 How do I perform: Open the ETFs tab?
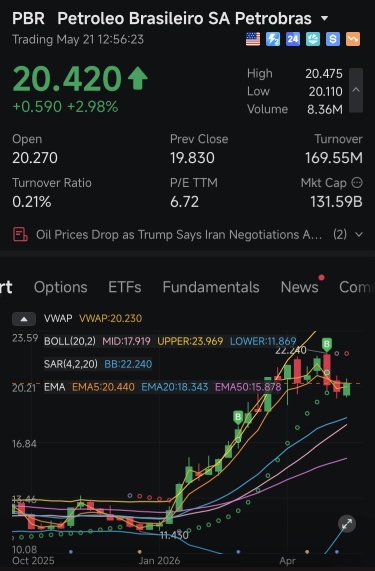coord(125,287)
